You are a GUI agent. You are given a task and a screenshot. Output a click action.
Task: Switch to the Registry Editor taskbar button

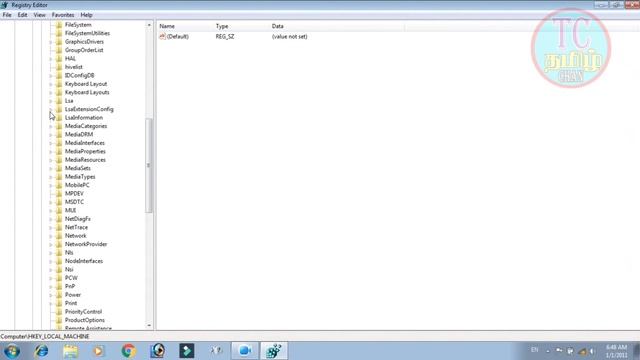click(274, 351)
